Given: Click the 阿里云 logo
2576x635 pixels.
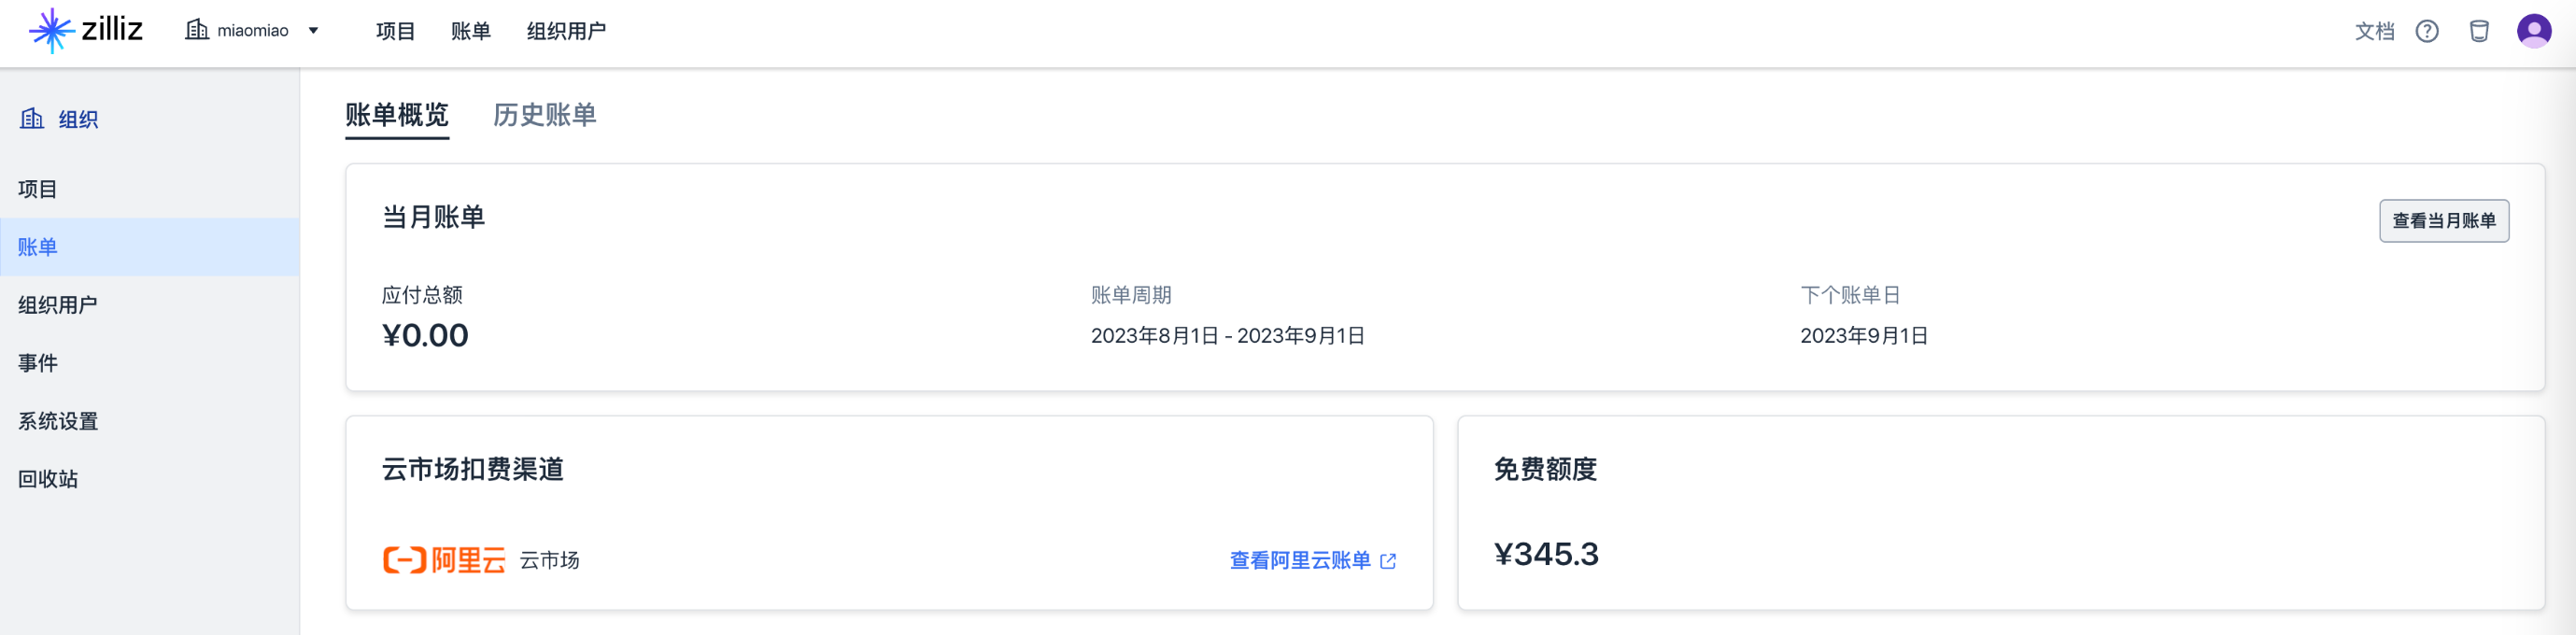Looking at the screenshot, I should click(x=444, y=560).
